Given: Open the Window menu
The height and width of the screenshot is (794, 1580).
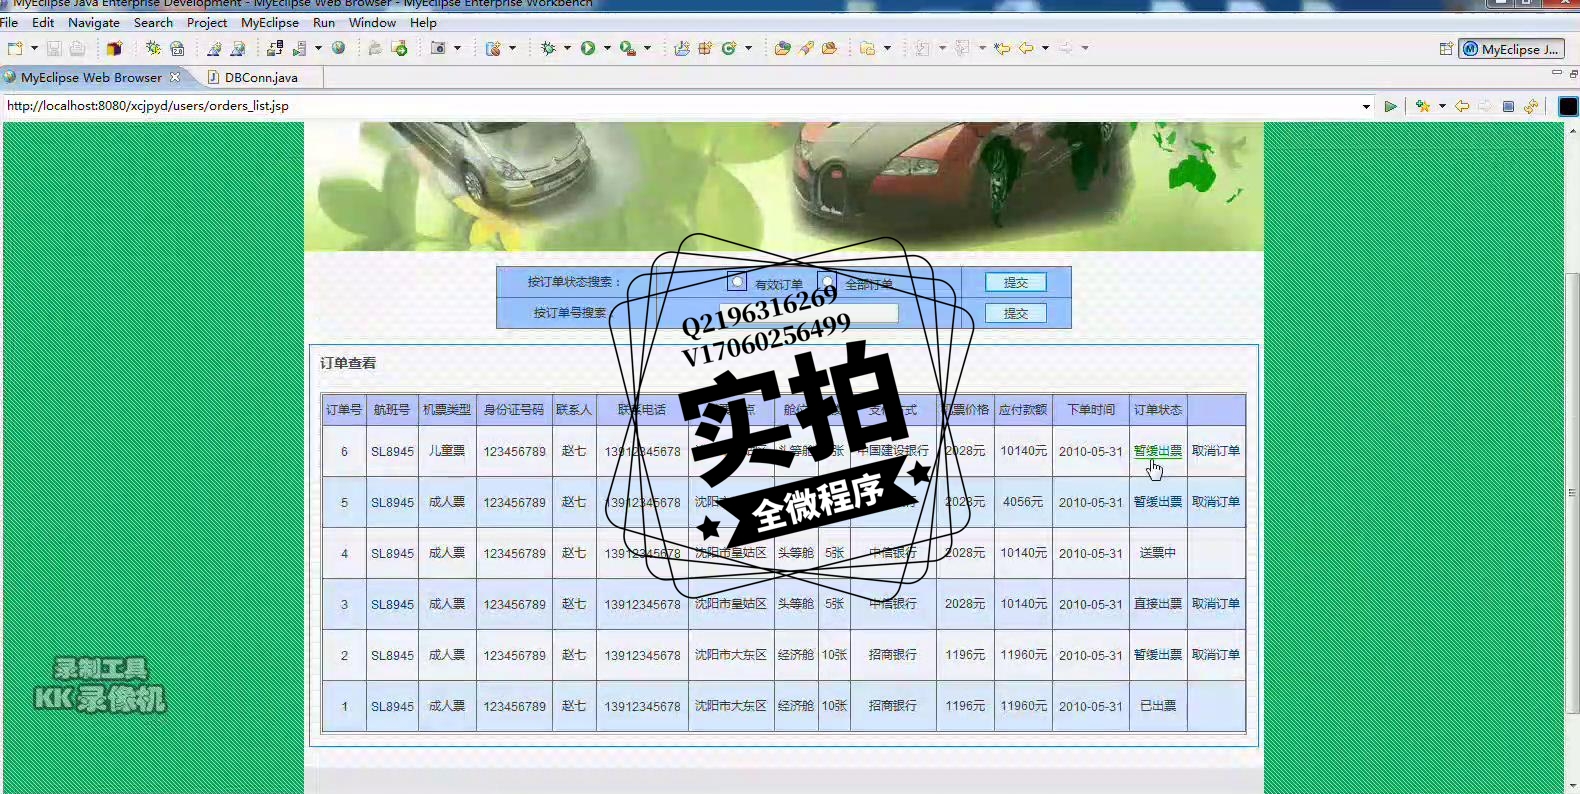Looking at the screenshot, I should coord(372,22).
